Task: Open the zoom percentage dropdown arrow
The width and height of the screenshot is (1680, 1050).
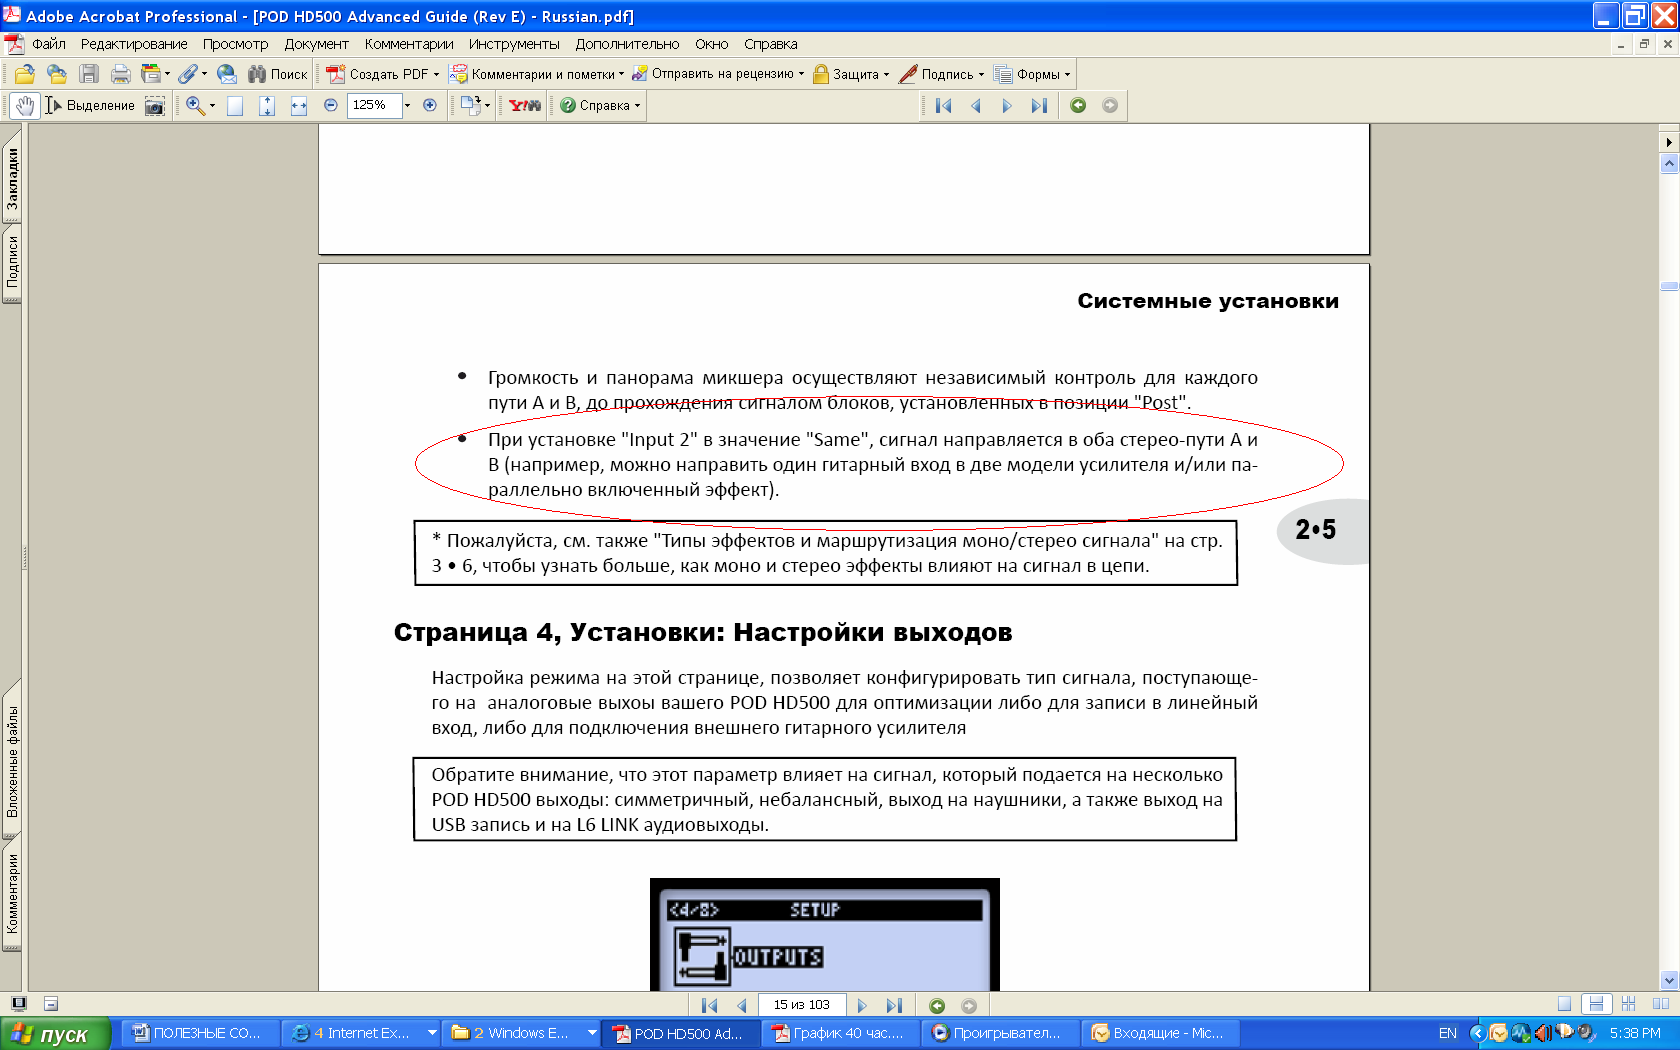Action: 407,105
